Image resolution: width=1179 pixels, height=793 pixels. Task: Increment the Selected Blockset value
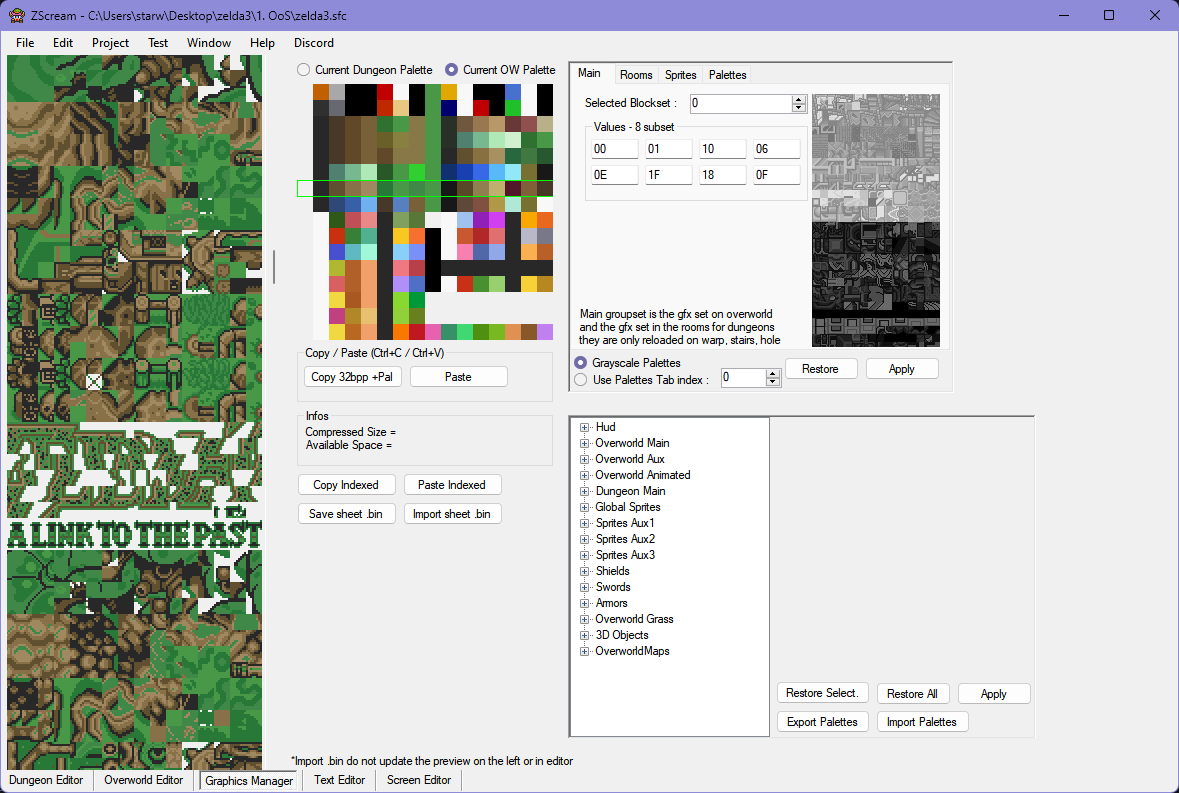coord(799,99)
